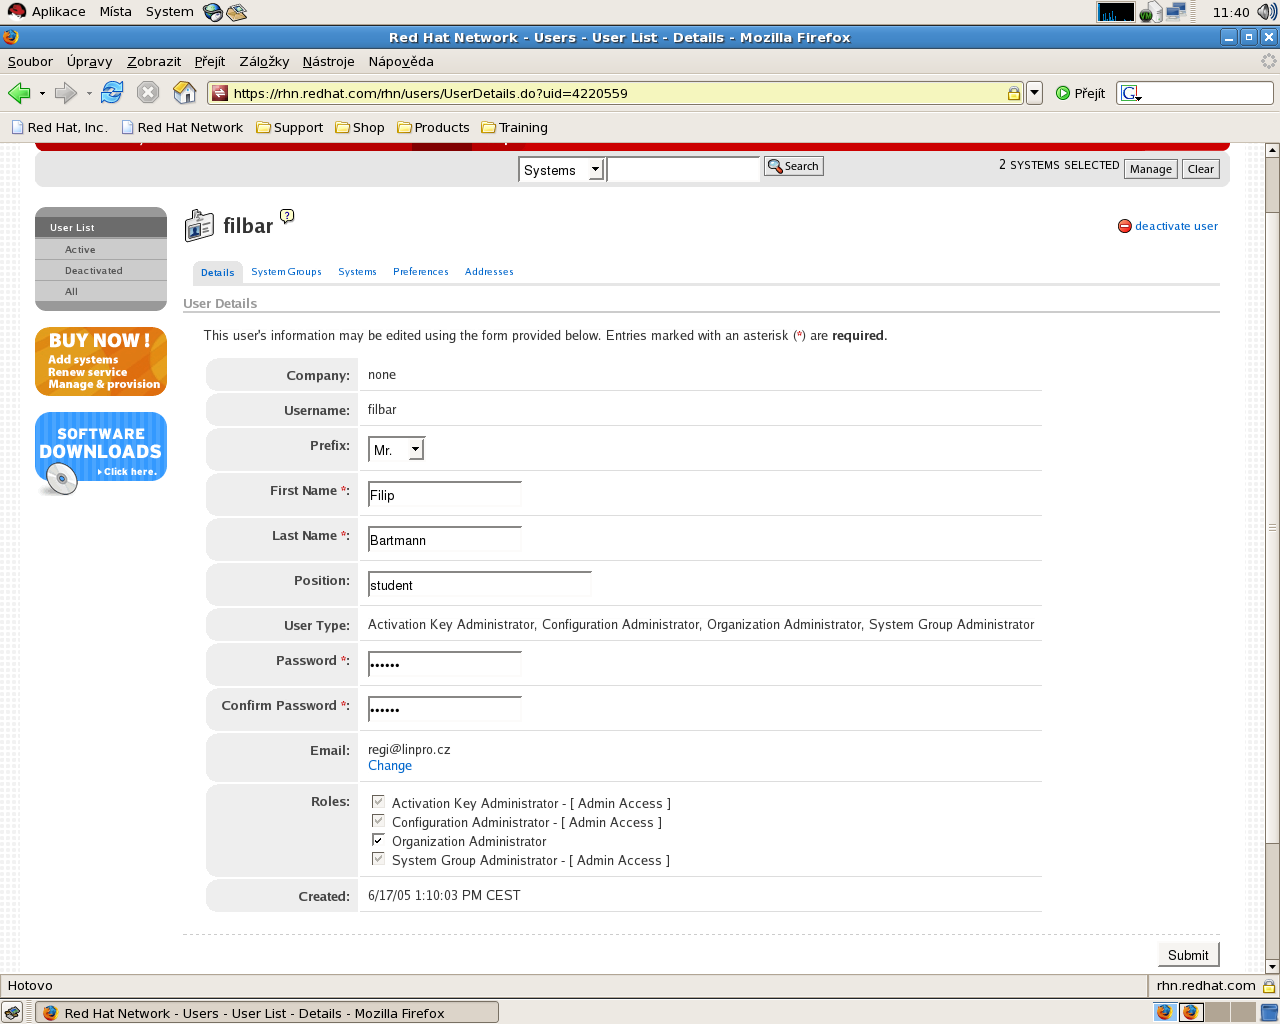Expand the address bar history dropdown
The height and width of the screenshot is (1024, 1280).
pyautogui.click(x=1035, y=93)
